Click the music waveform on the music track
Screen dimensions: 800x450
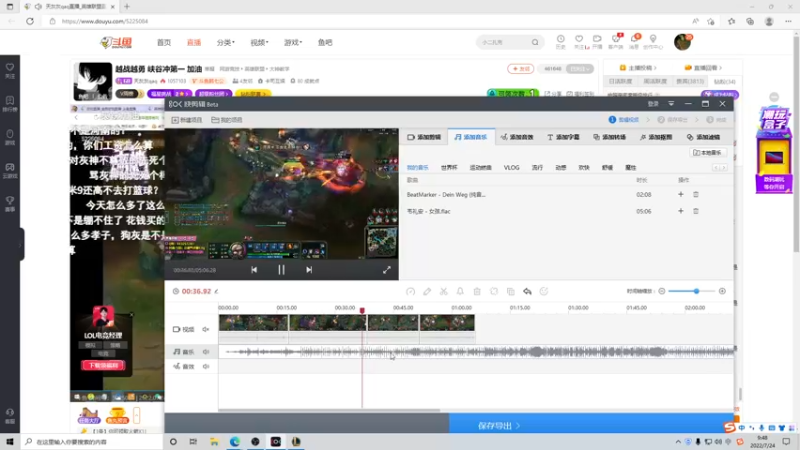coord(477,352)
